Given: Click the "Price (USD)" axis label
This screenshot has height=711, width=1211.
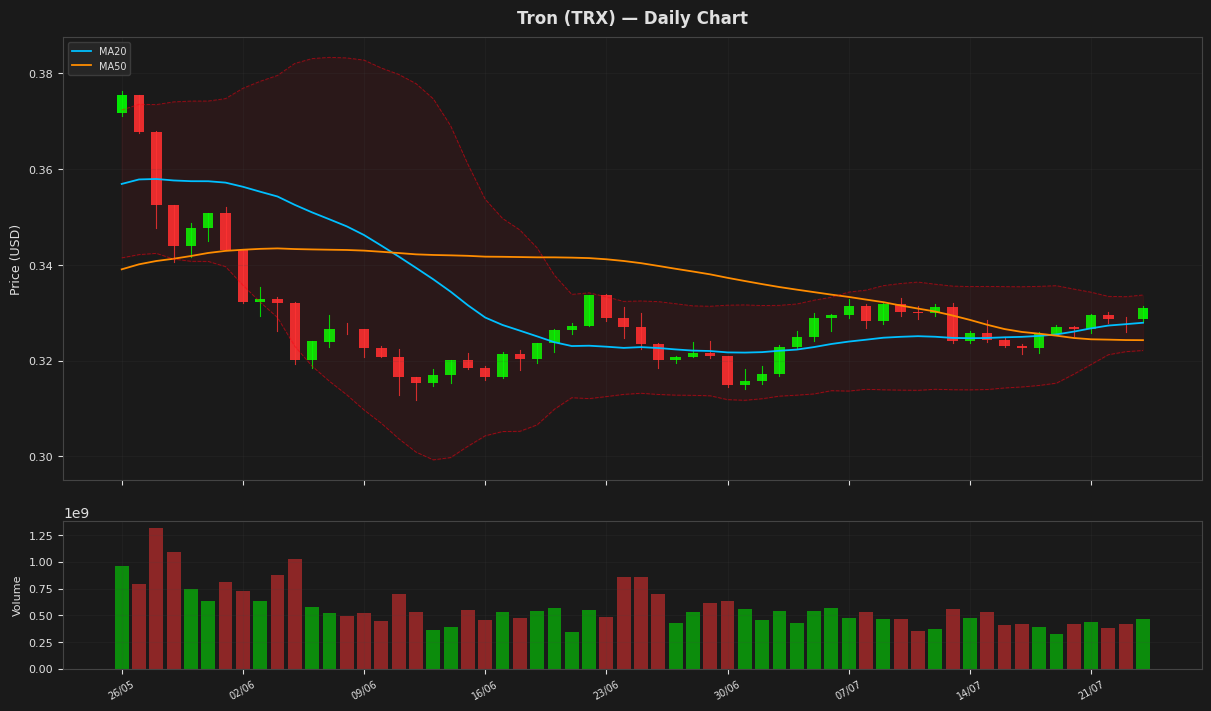Looking at the screenshot, I should click(15, 259).
